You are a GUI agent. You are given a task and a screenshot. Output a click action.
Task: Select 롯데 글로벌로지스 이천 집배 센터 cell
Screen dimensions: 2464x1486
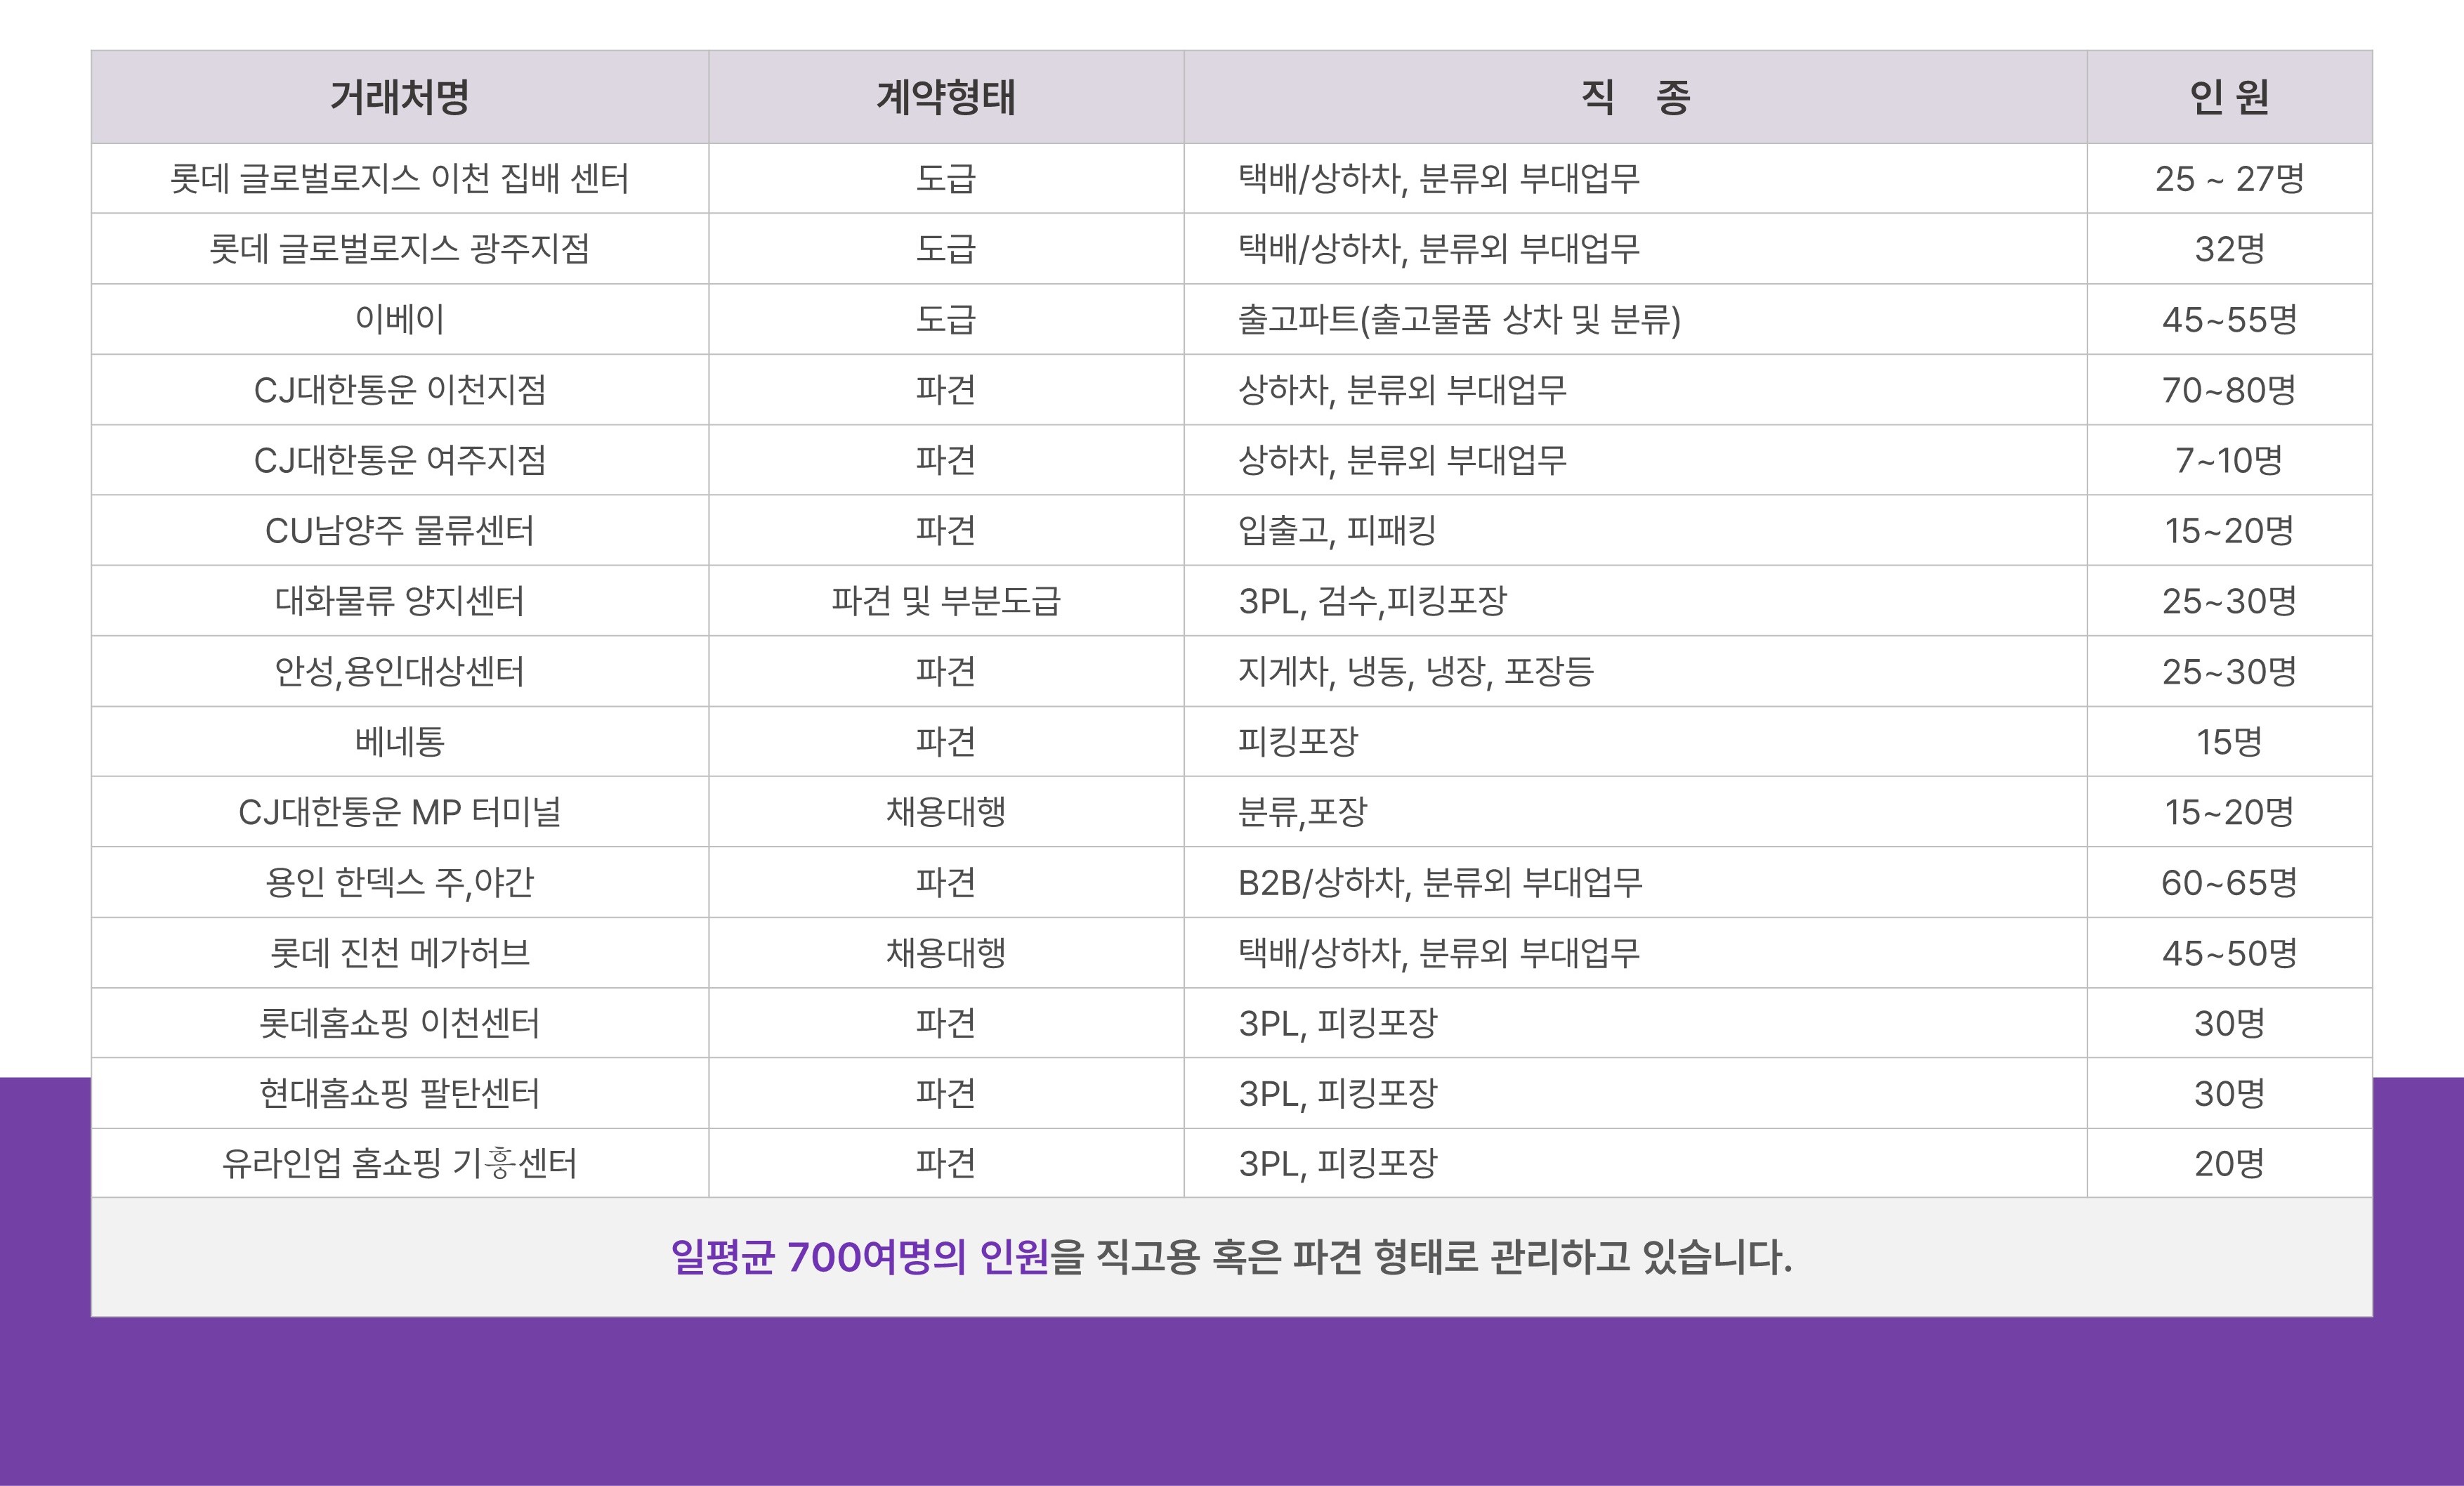[399, 179]
